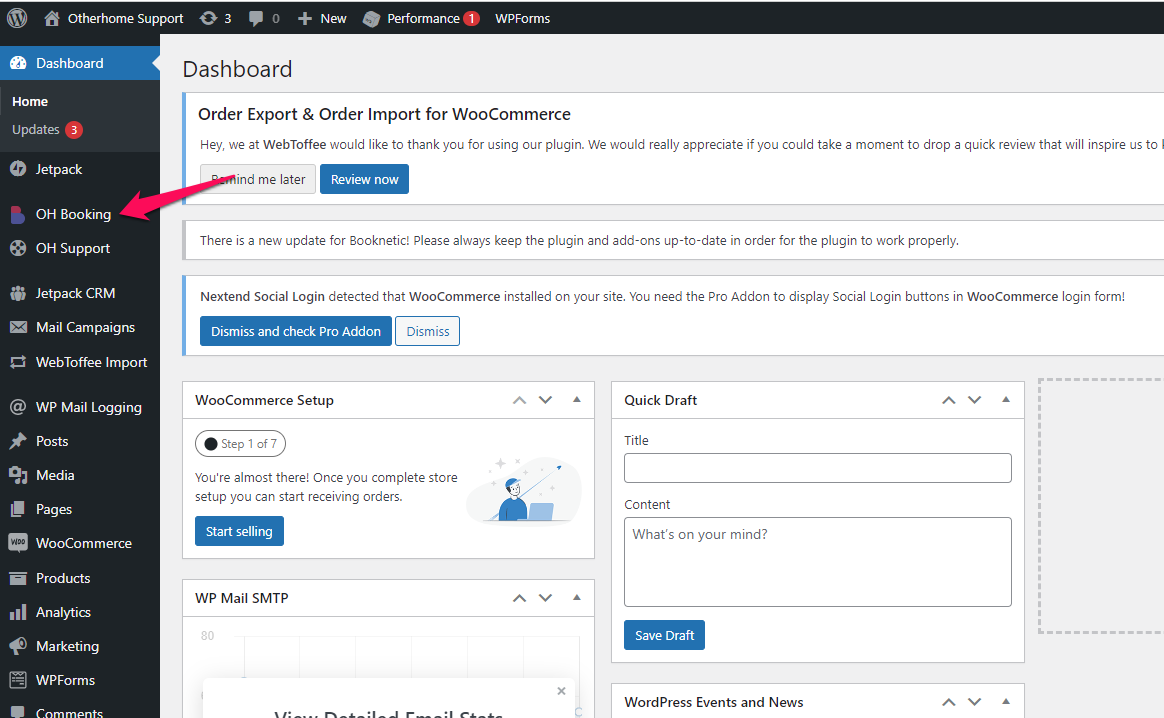
Task: Open the Updates submenu item
Action: (x=36, y=129)
